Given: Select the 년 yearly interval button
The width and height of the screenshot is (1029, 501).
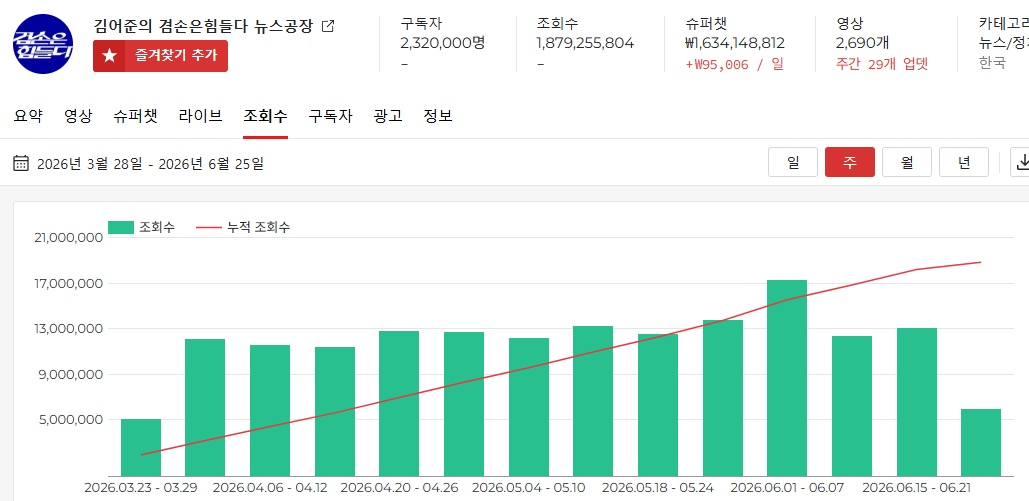Looking at the screenshot, I should coord(963,162).
